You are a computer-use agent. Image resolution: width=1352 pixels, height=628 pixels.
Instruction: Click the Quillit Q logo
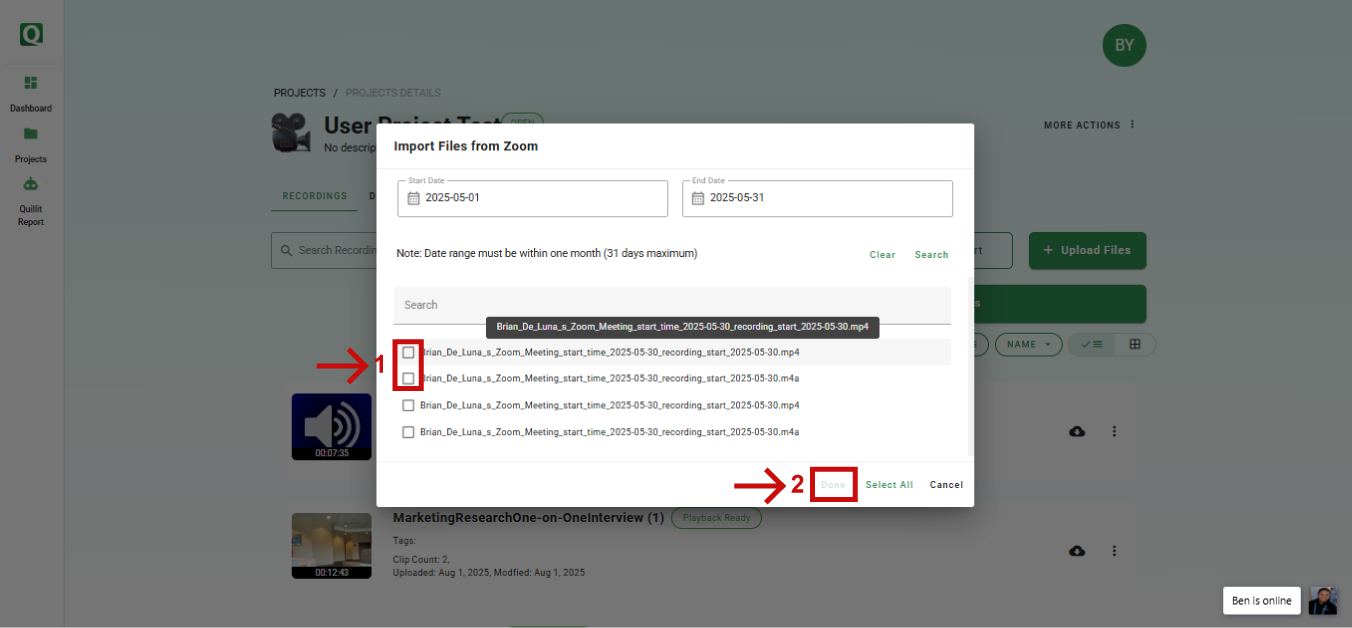click(31, 34)
